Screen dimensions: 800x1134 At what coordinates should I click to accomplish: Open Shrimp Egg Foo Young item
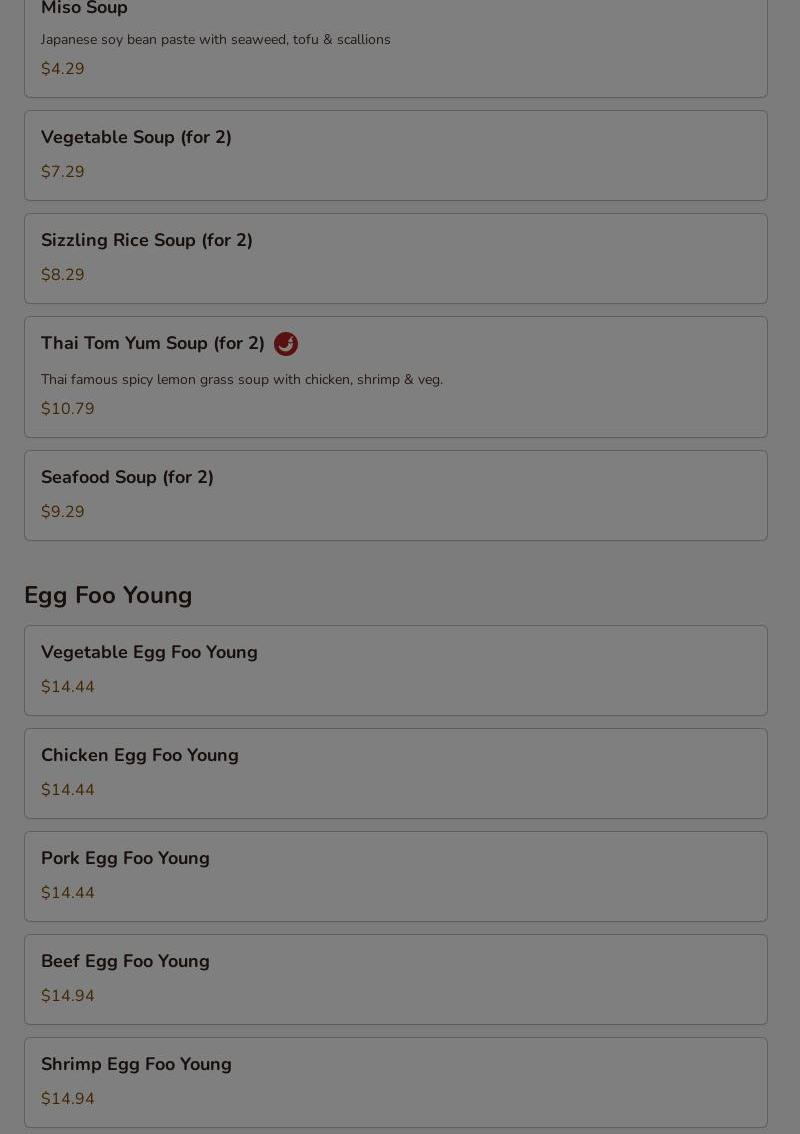(396, 1083)
